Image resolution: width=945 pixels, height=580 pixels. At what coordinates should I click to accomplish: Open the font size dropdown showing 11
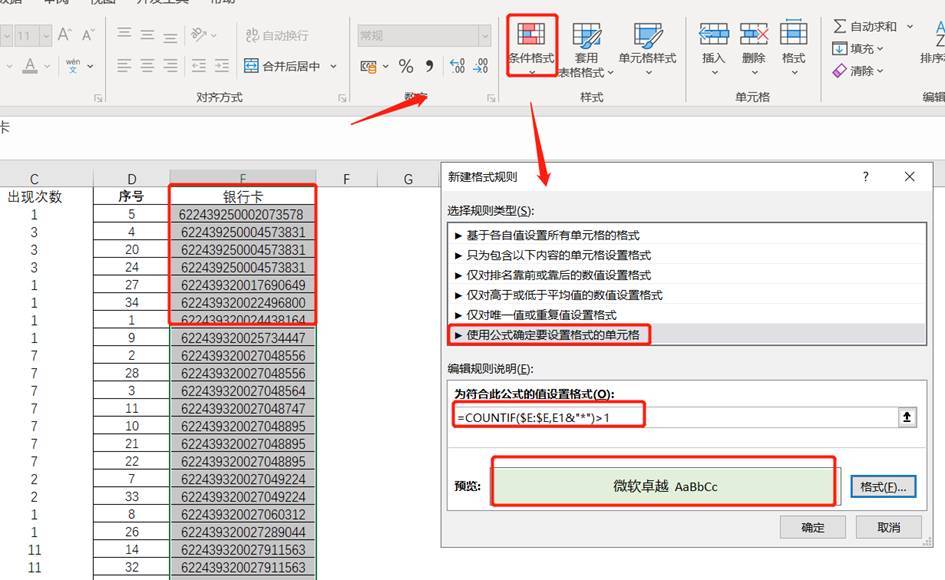[x=46, y=36]
